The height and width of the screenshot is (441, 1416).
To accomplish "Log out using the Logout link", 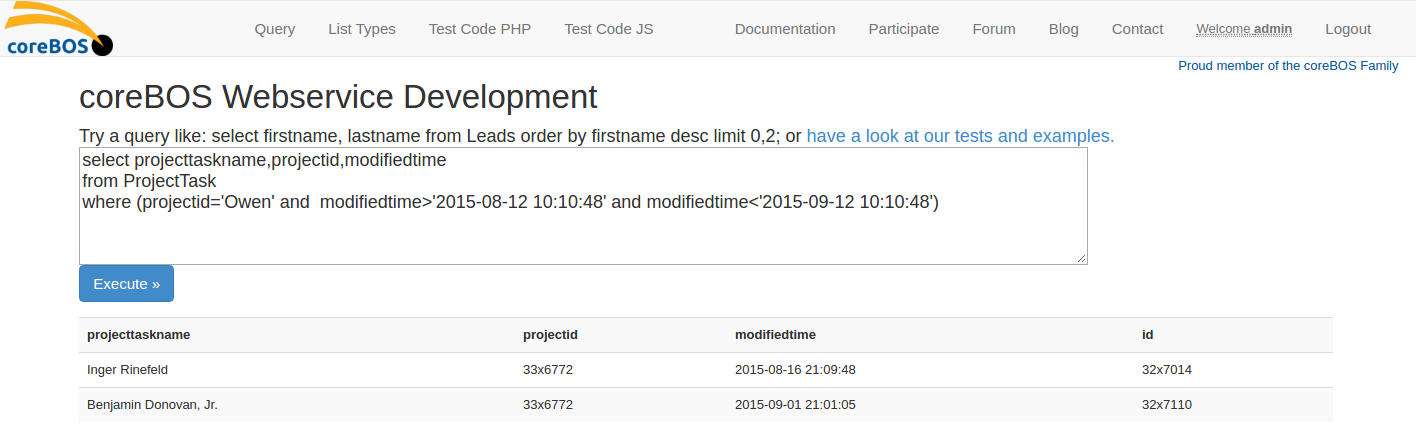I will tap(1348, 29).
